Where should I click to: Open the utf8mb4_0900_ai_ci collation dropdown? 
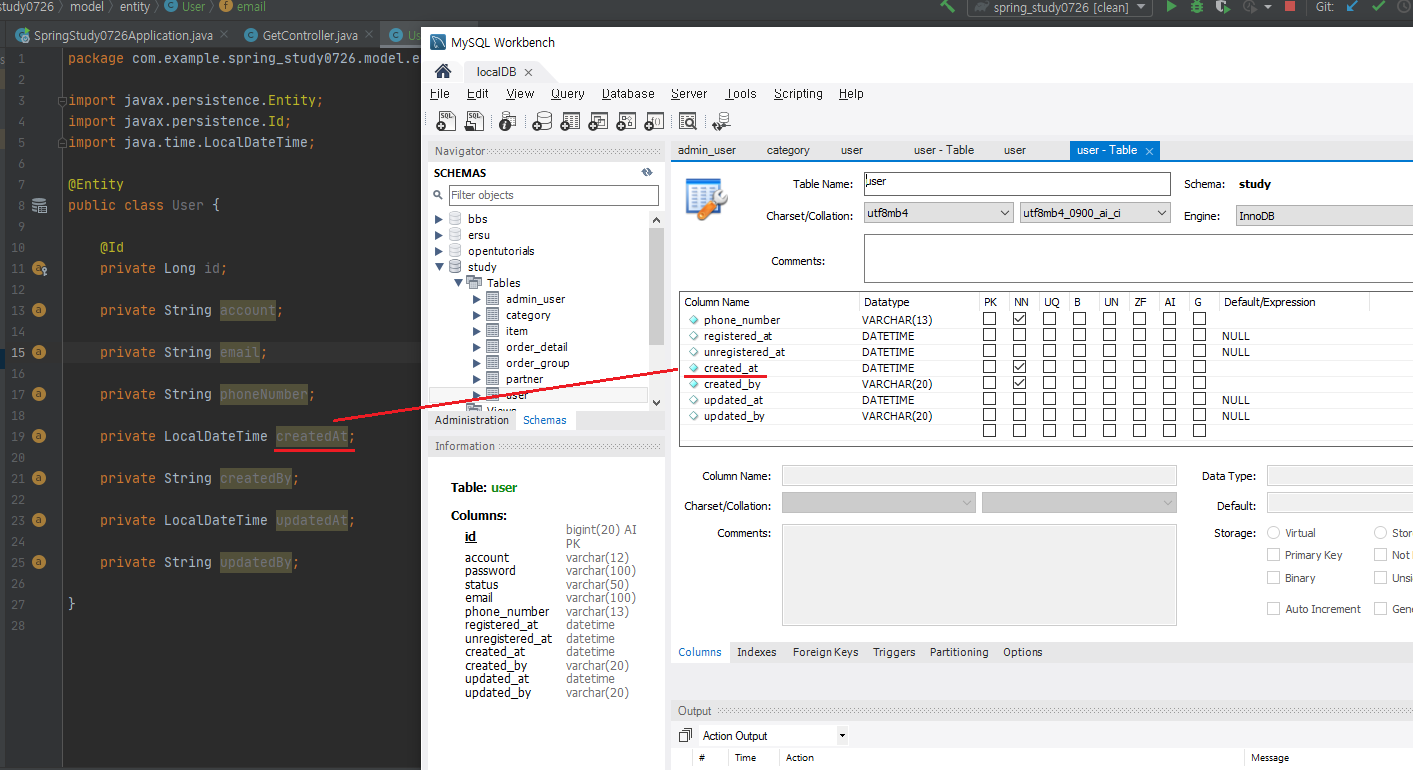1095,213
